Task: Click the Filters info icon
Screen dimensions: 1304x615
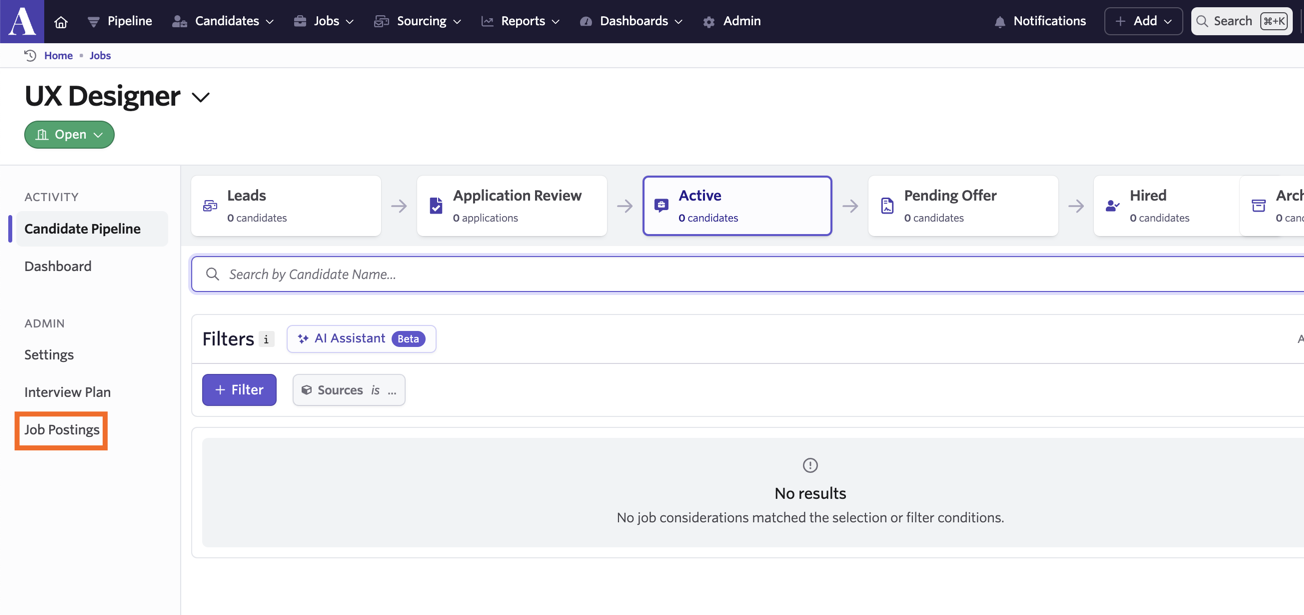Action: tap(267, 339)
